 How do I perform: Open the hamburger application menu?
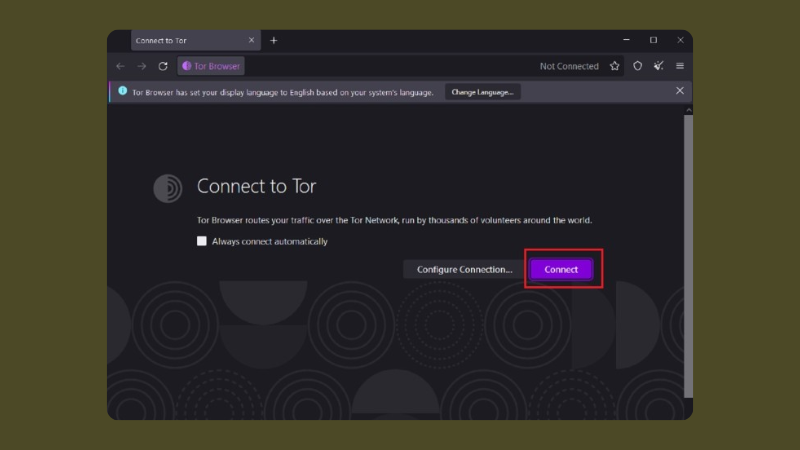pos(680,66)
